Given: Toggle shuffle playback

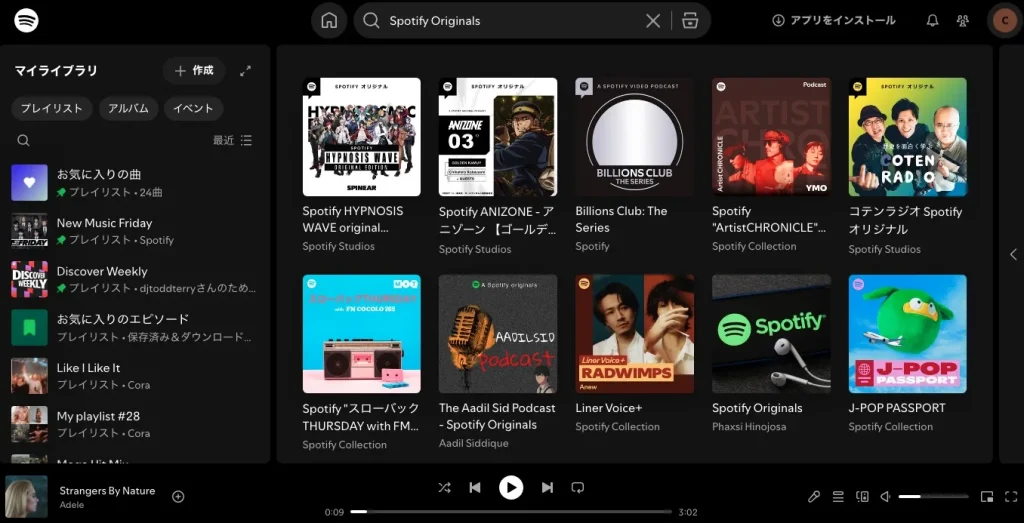Looking at the screenshot, I should click(x=444, y=488).
